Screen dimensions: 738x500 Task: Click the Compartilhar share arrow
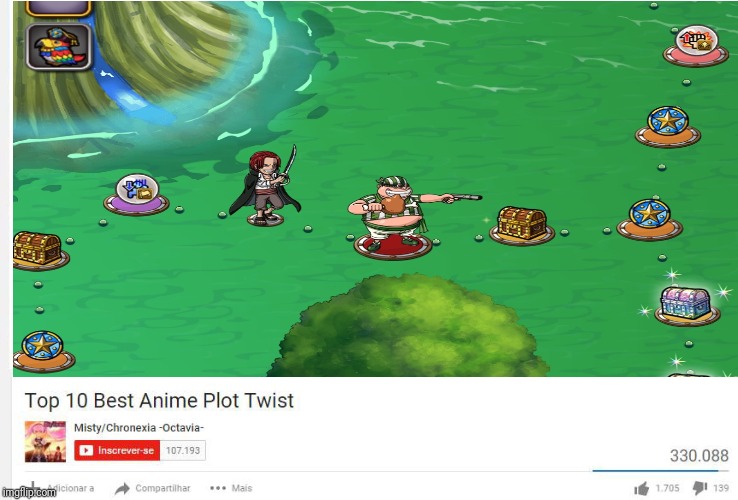tap(122, 489)
